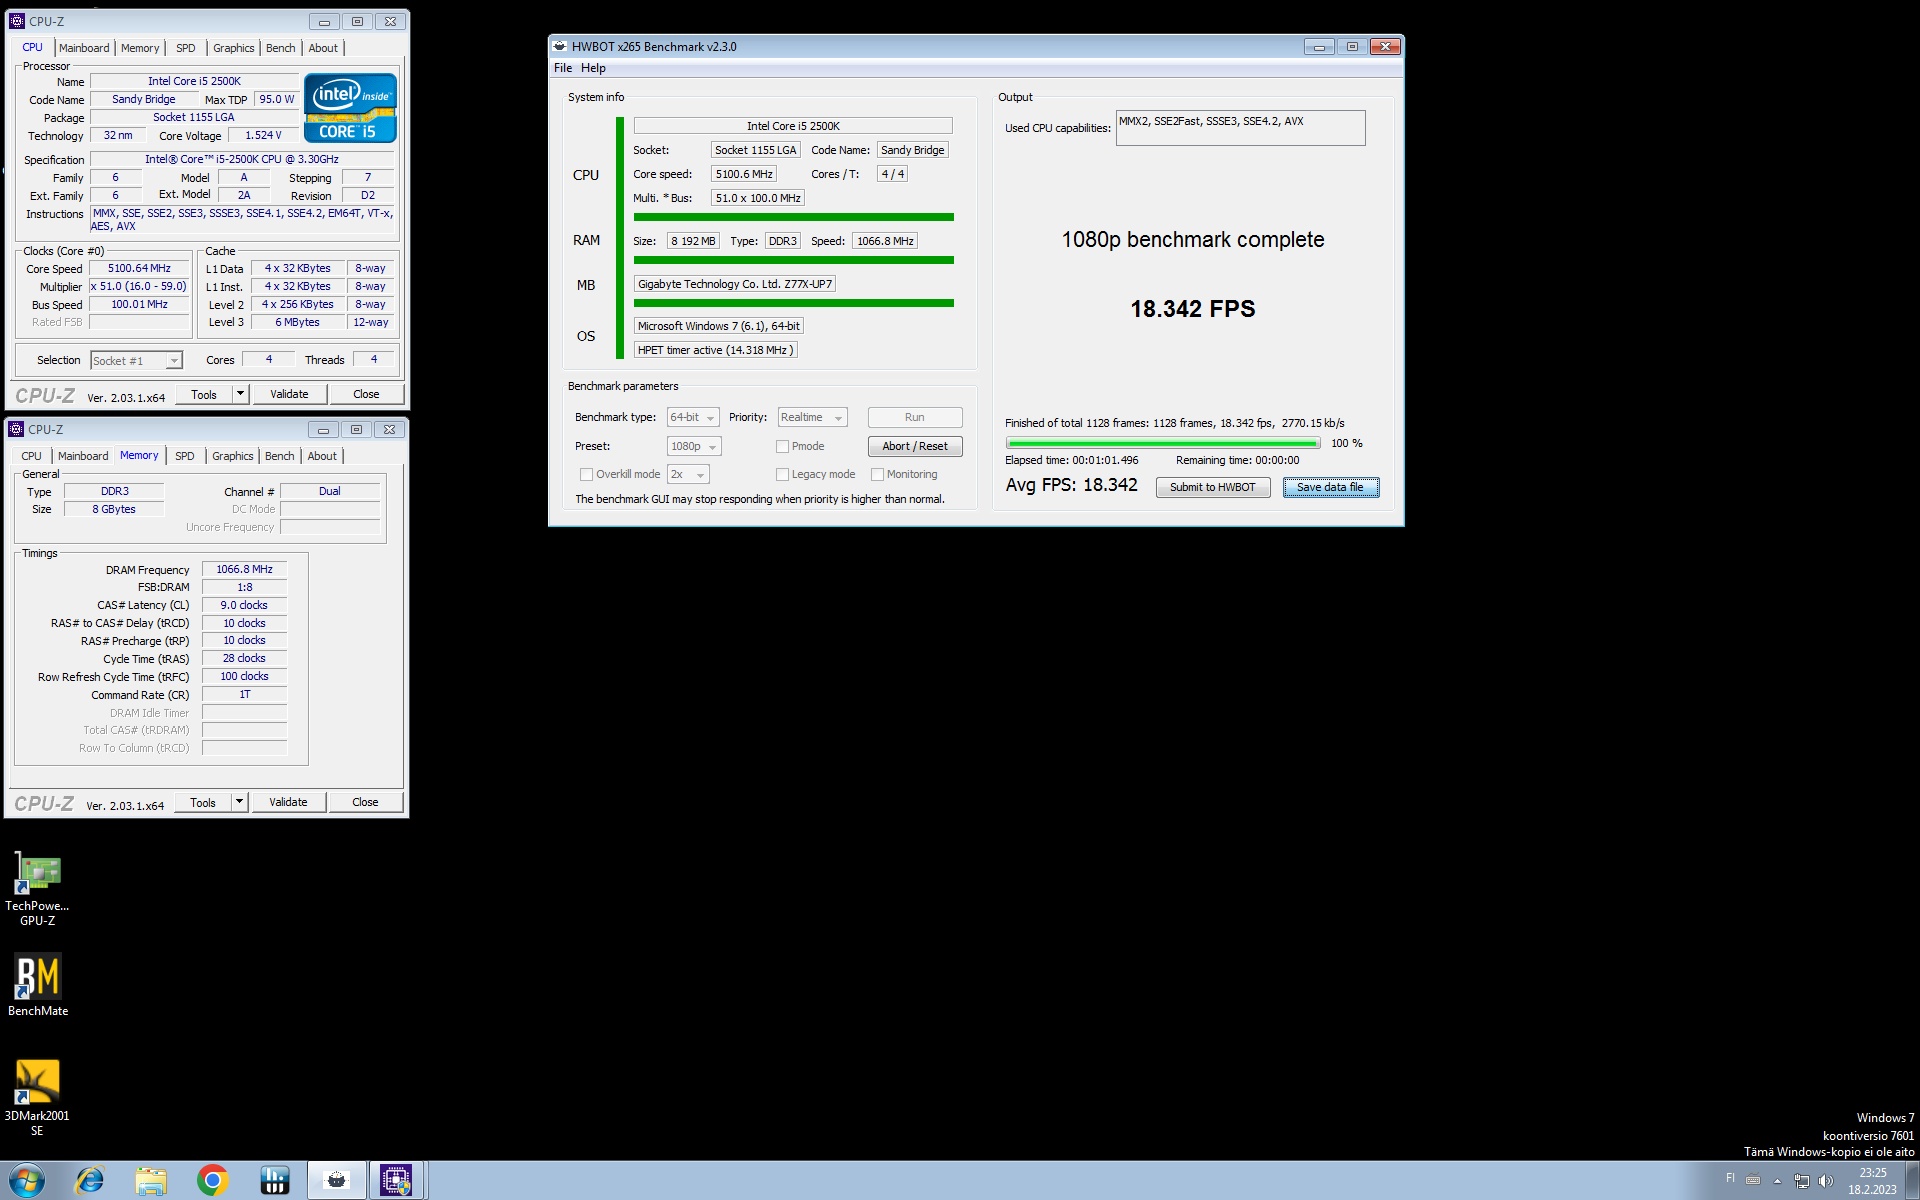Click lower CPU-Z title bar icon

click(x=16, y=429)
